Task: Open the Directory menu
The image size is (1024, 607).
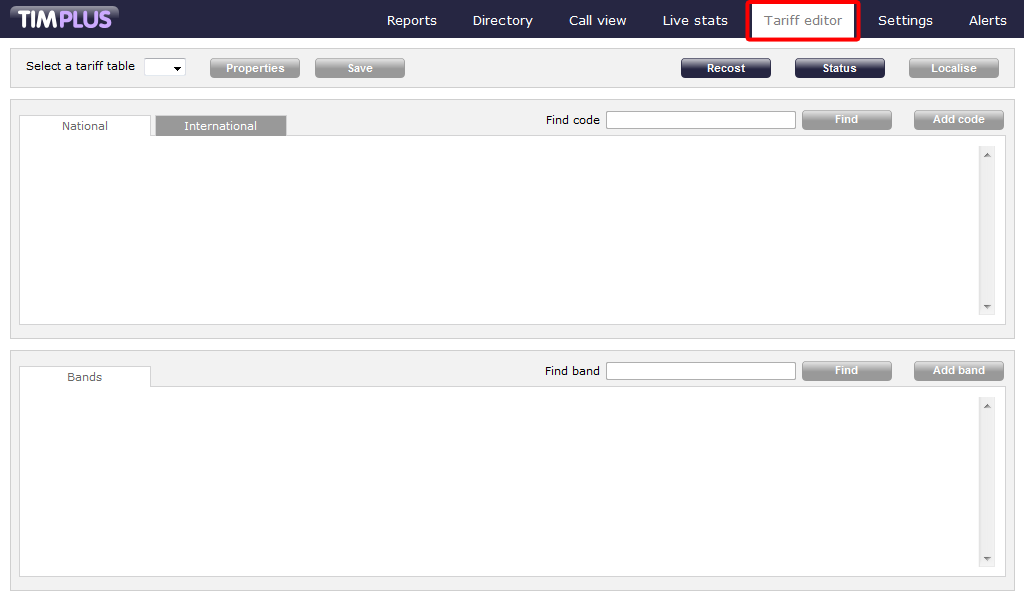Action: (502, 20)
